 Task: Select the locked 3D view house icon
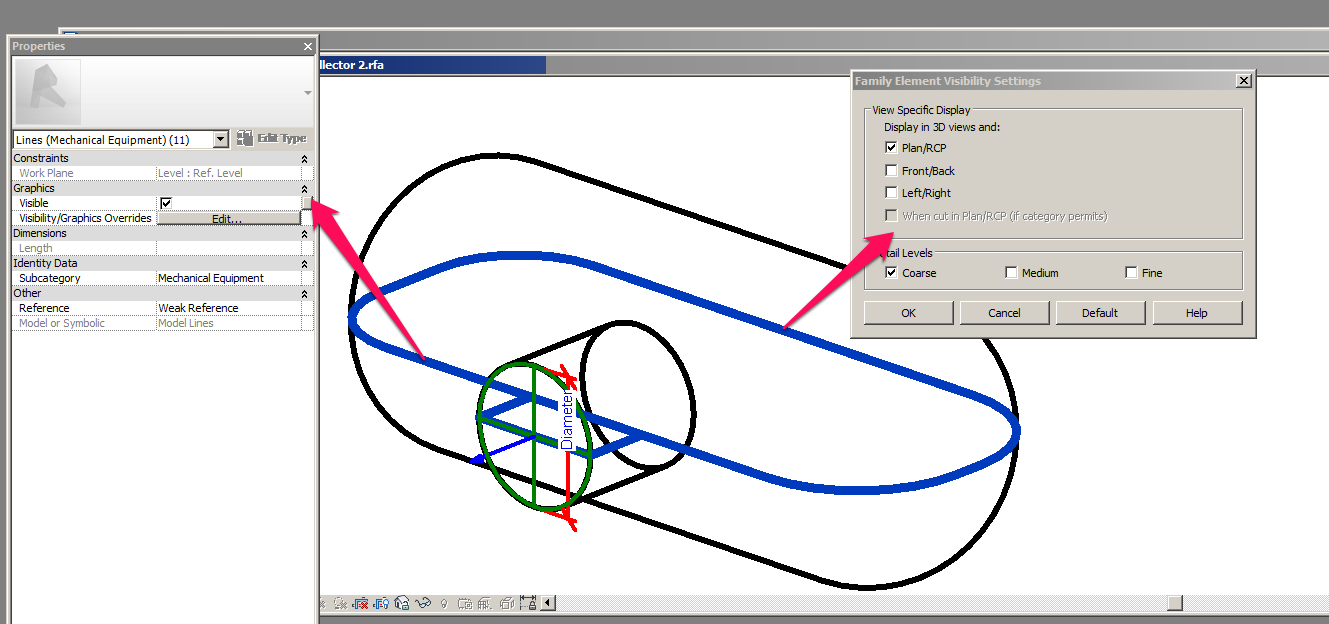tap(402, 603)
